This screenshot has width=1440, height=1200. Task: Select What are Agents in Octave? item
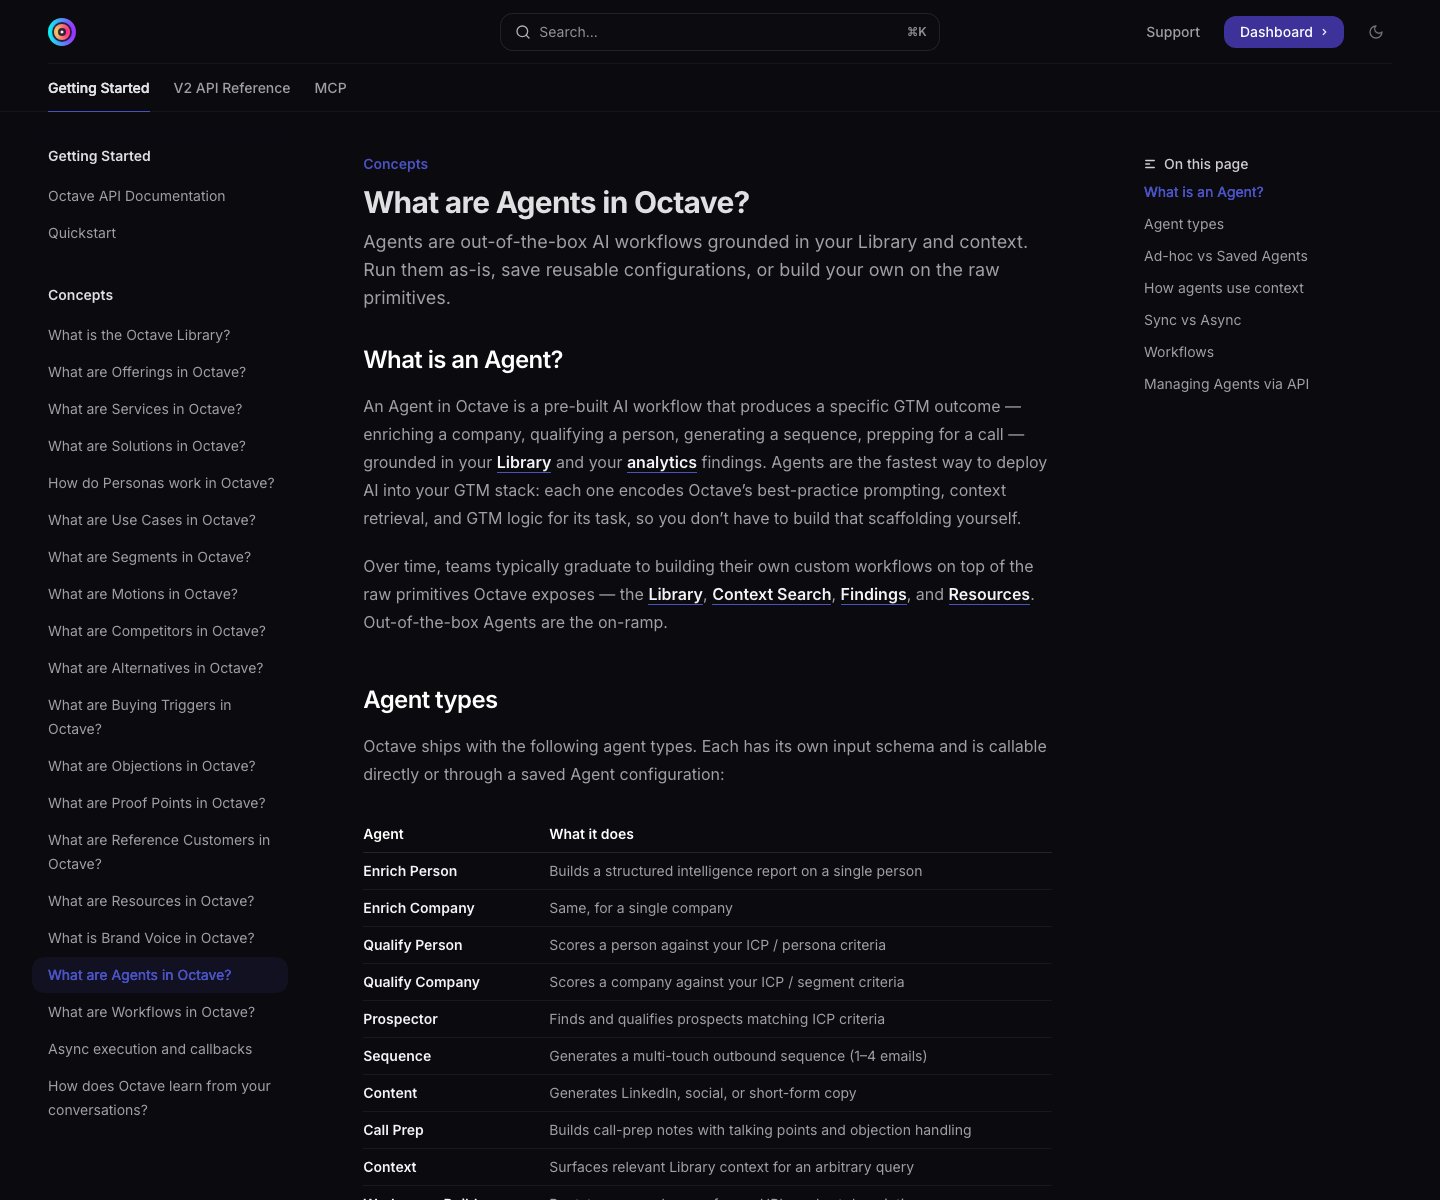[160, 975]
